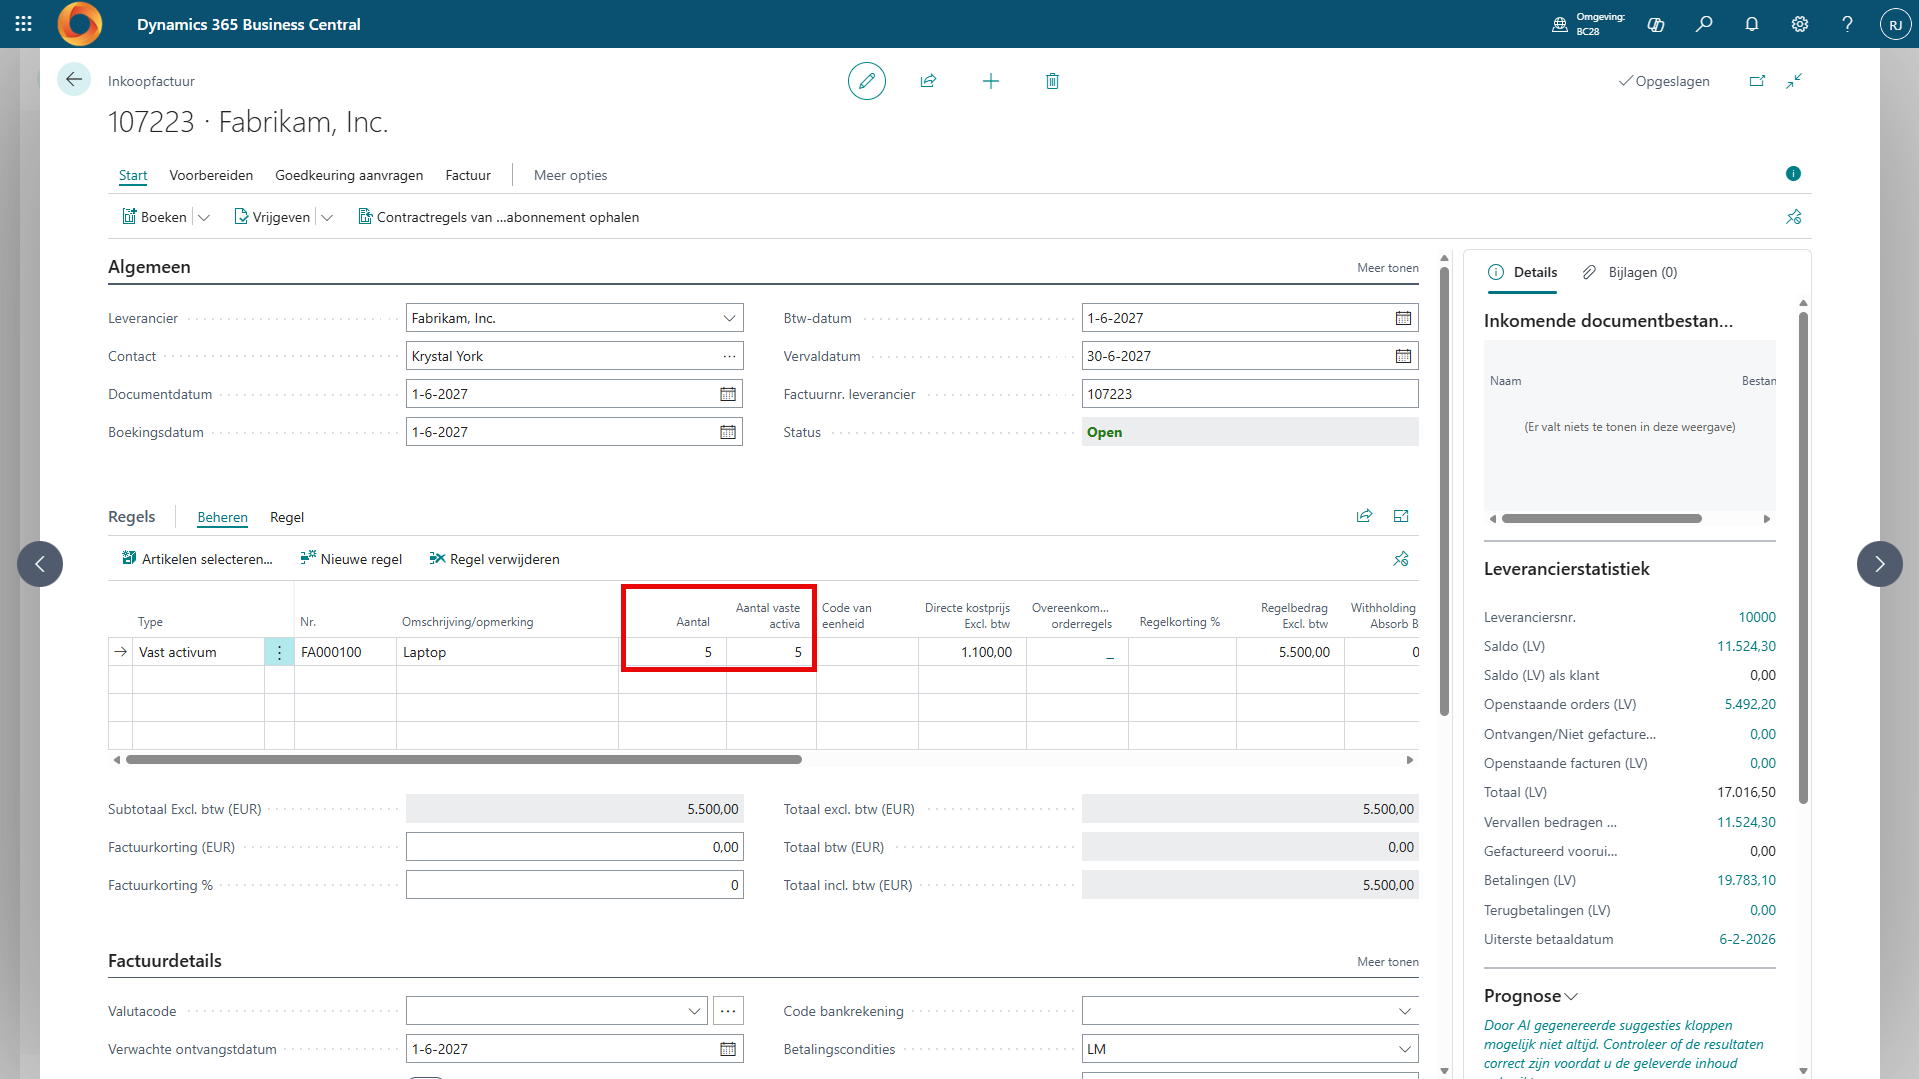
Task: Click the trash delete icon
Action: 1052,81
